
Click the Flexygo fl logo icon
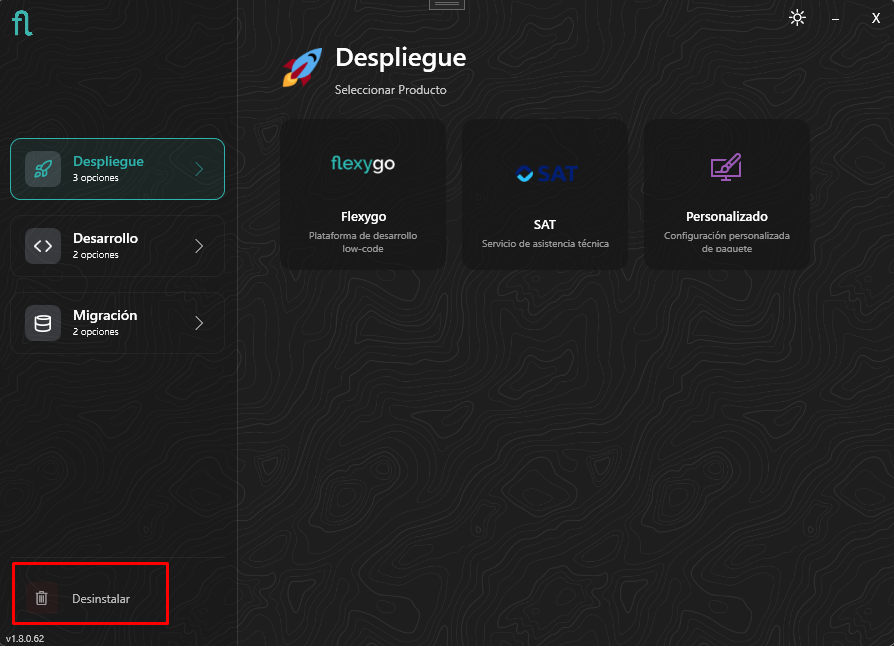(x=22, y=23)
